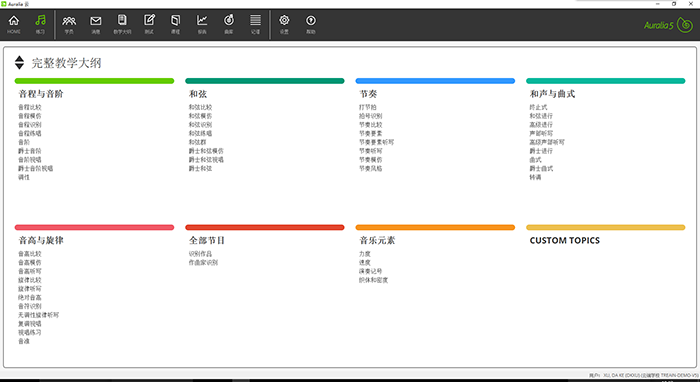Image resolution: width=700 pixels, height=382 pixels.
Task: Expand the 完整教学大纲 syllabus selector arrows
Action: [19, 62]
